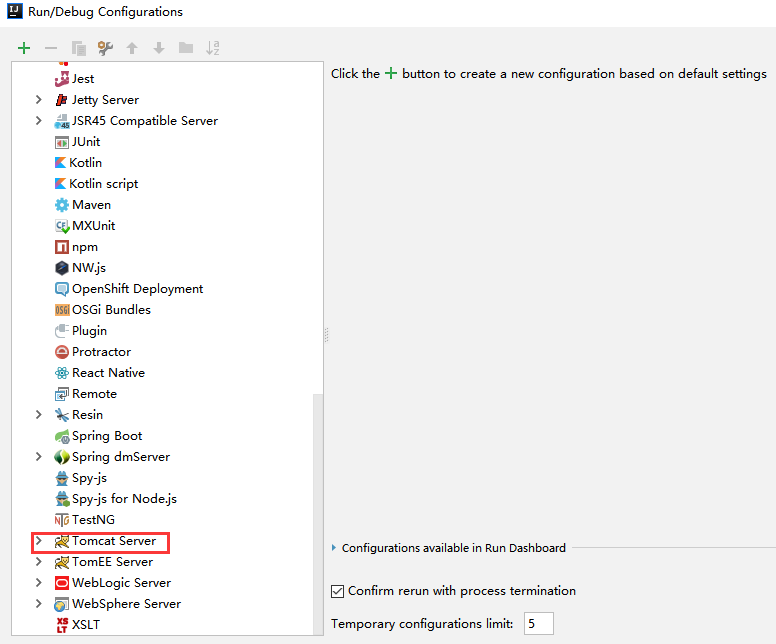Image resolution: width=776 pixels, height=644 pixels.
Task: Select the TomEE Server label
Action: (x=112, y=562)
